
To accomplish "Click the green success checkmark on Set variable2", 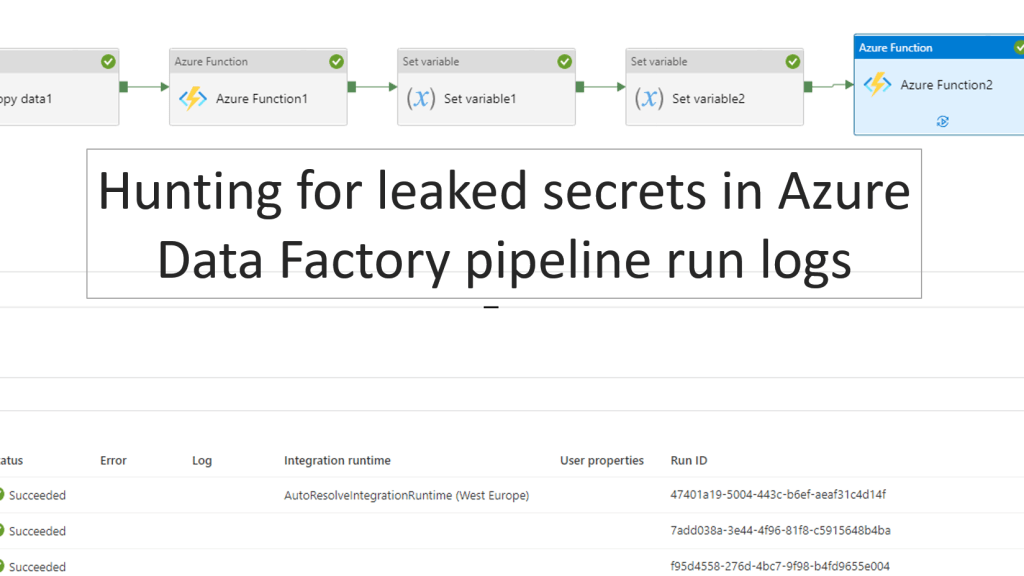I will tap(792, 62).
